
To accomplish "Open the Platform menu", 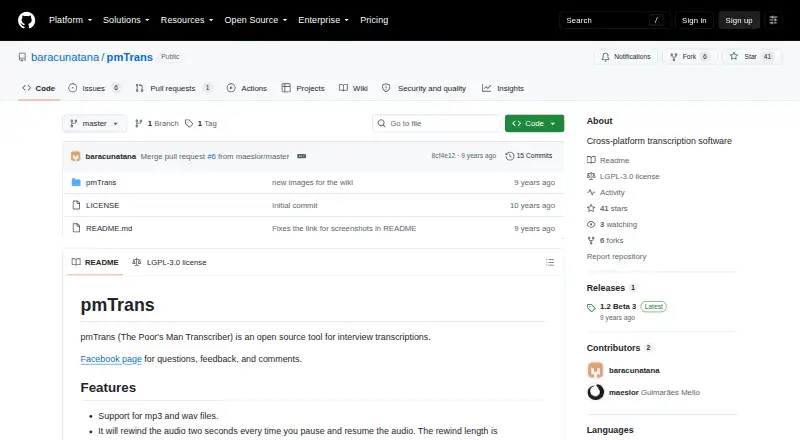I will click(x=70, y=20).
